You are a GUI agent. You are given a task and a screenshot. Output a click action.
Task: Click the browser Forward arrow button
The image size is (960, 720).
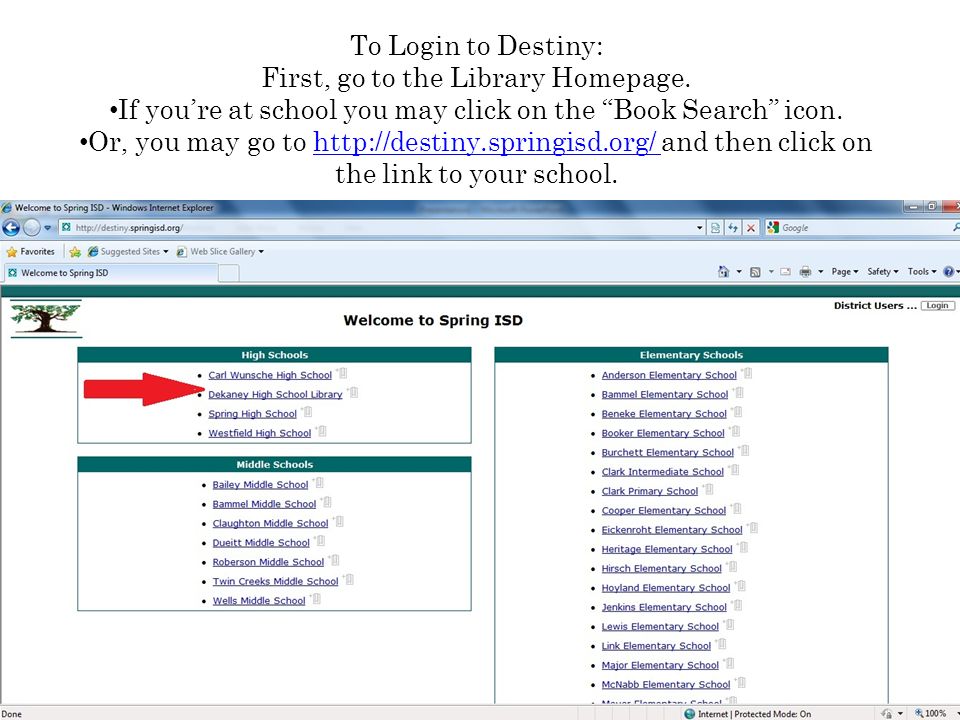(32, 228)
